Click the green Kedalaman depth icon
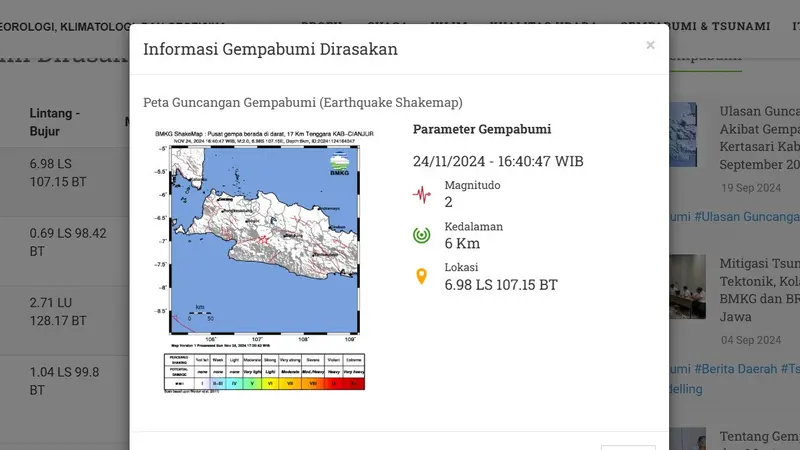Screen dimensions: 800x450 click(422, 235)
